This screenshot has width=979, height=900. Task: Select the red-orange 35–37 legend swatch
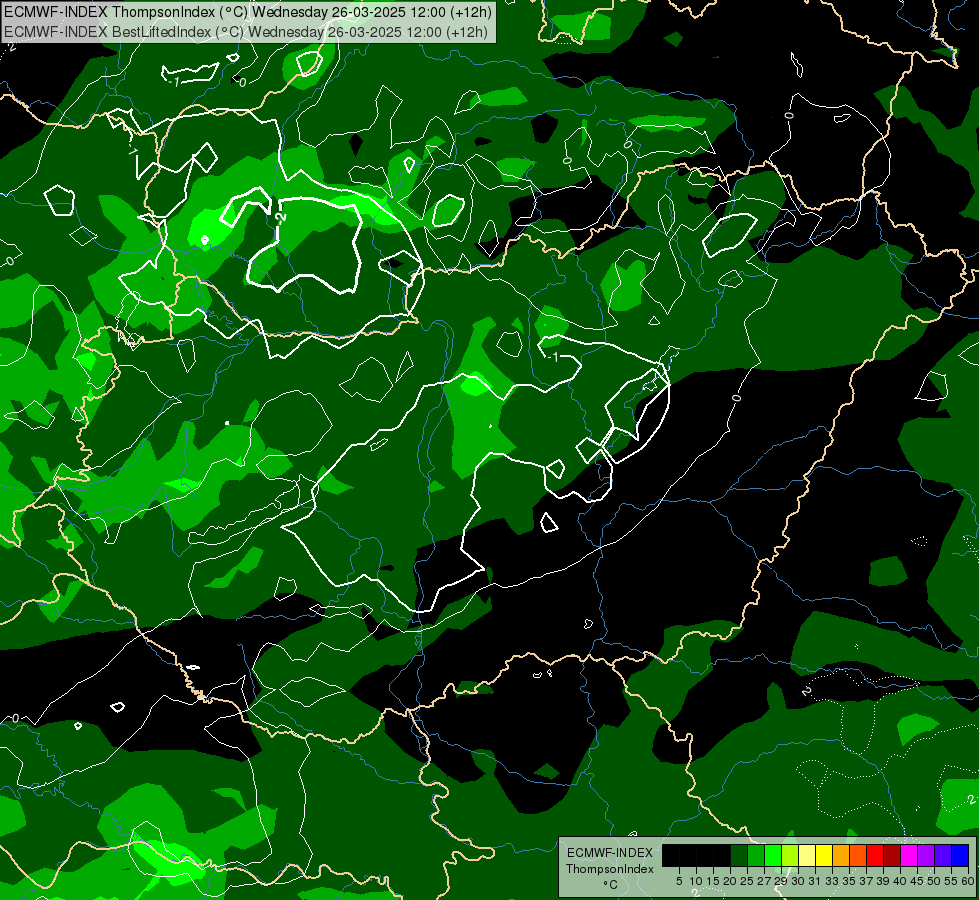point(858,856)
